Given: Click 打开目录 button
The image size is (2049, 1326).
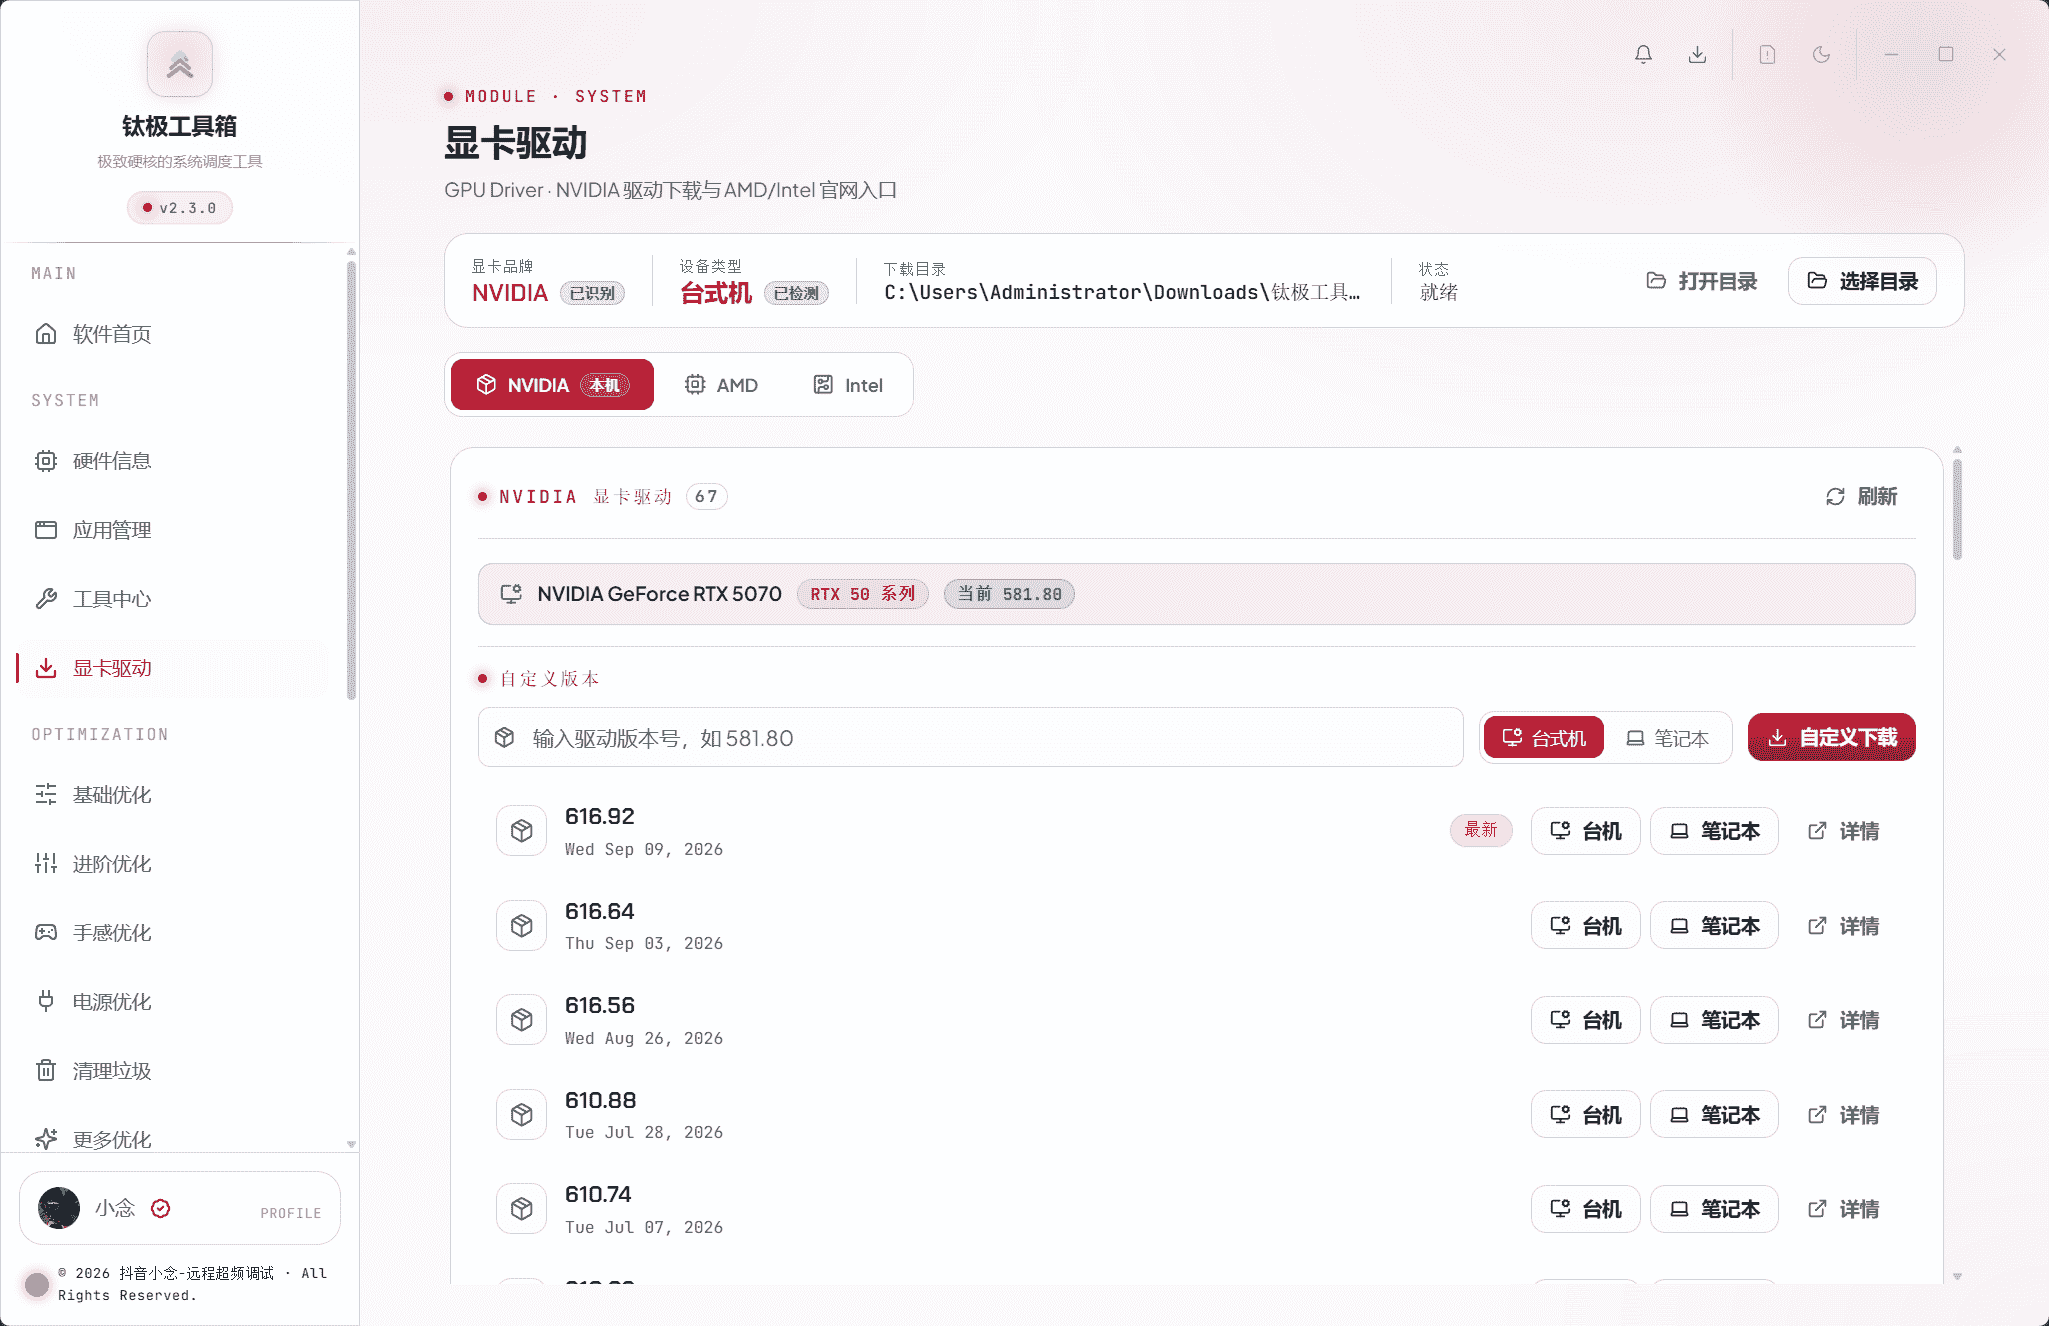Looking at the screenshot, I should click(1702, 281).
